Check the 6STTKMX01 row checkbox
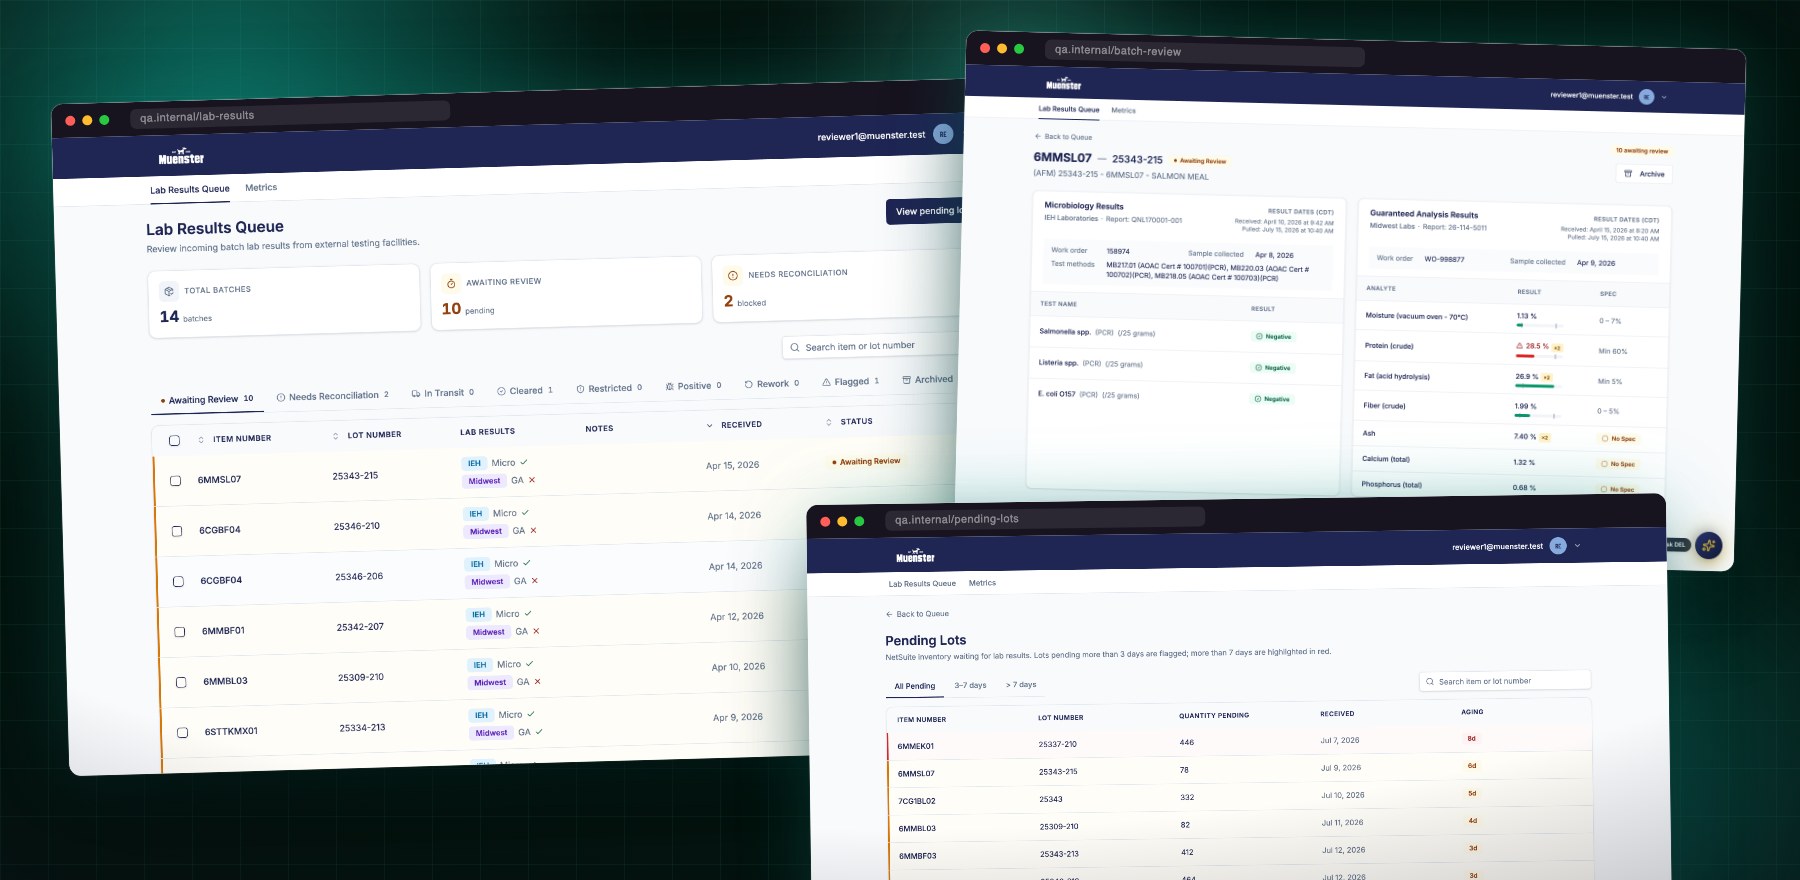The height and width of the screenshot is (880, 1800). (x=183, y=733)
